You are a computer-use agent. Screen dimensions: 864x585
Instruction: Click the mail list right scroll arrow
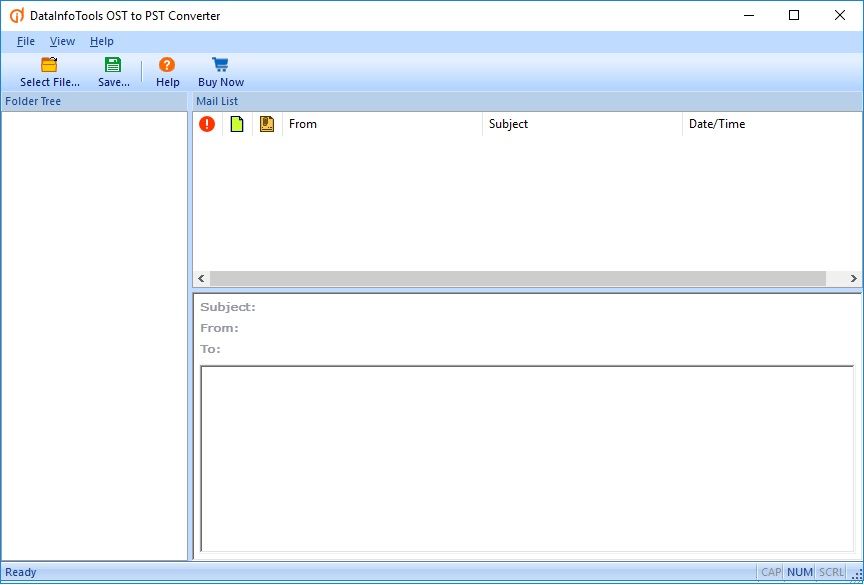[x=854, y=279]
